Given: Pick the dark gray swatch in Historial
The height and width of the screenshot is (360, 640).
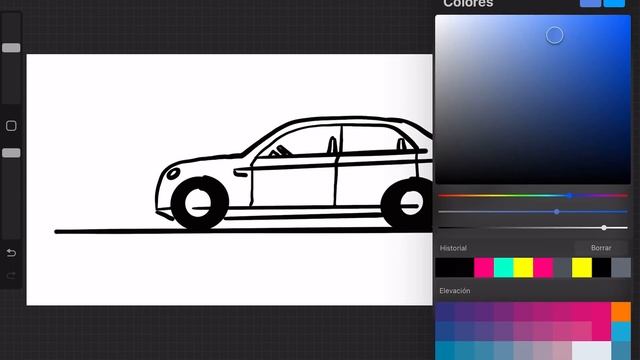Looking at the screenshot, I should point(562,268).
